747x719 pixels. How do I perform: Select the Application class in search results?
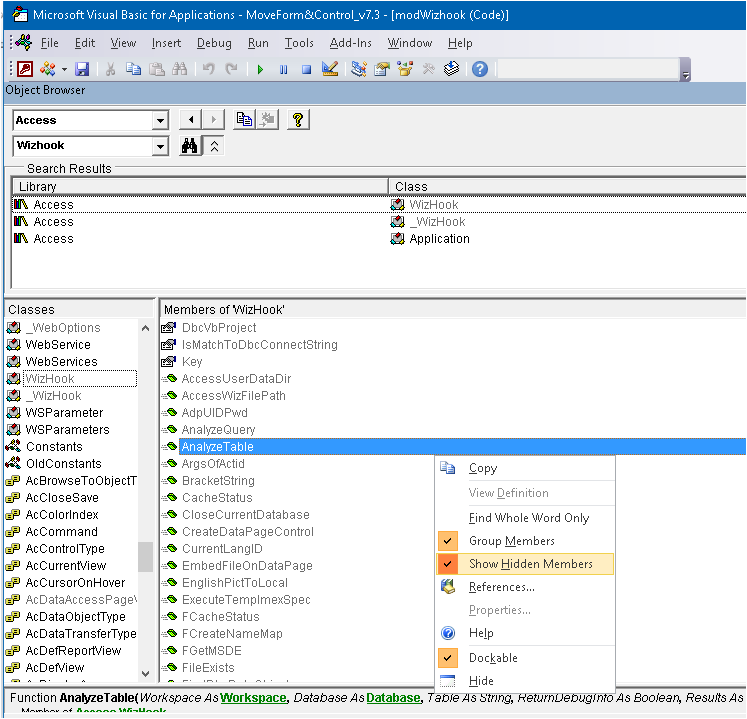pos(439,239)
